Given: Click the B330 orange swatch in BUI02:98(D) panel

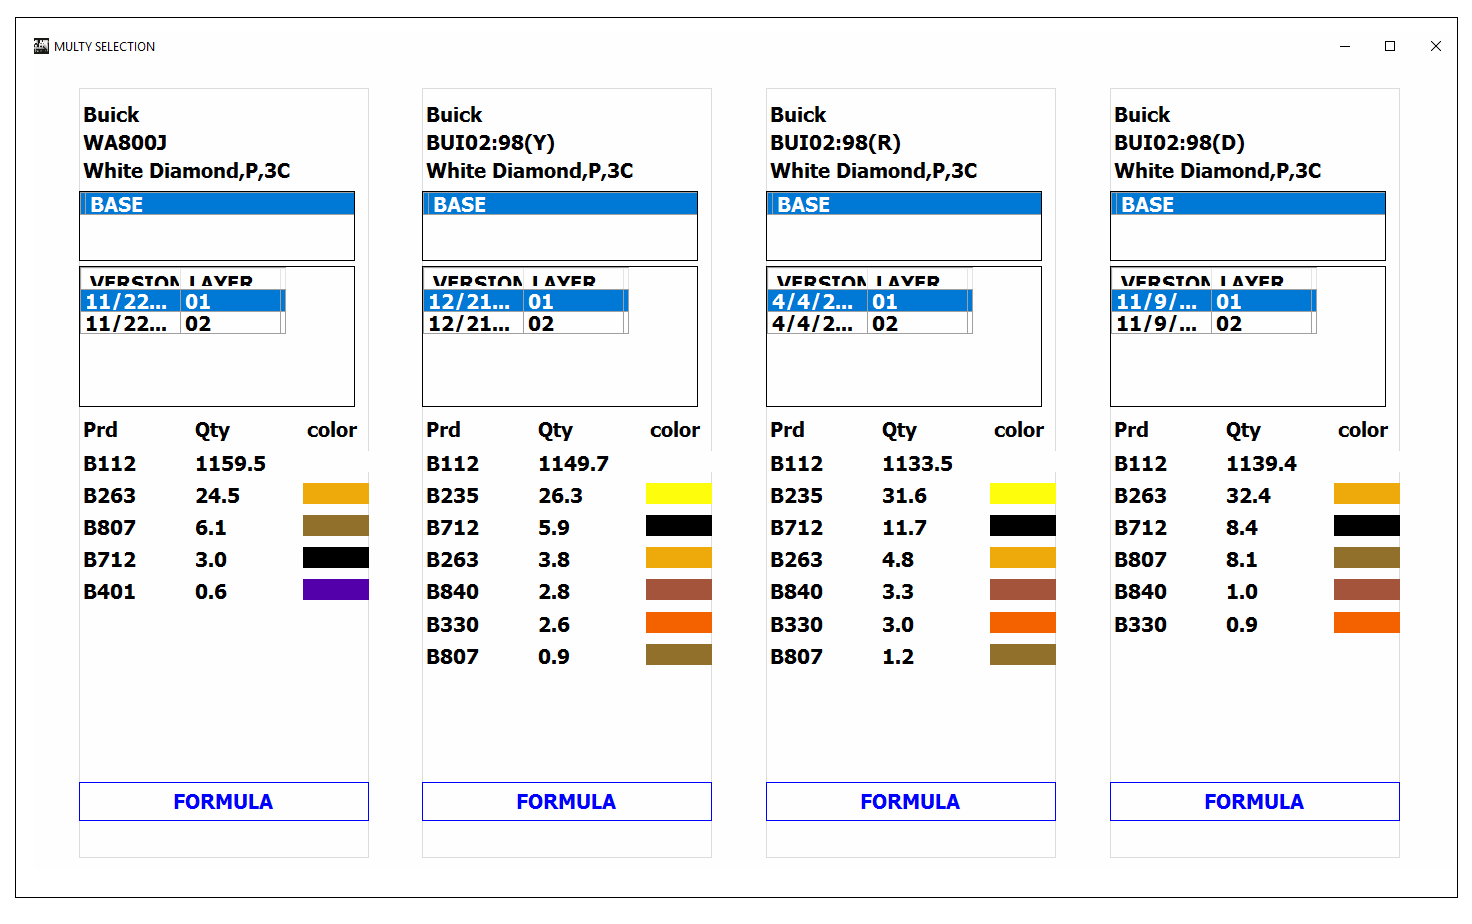Looking at the screenshot, I should tap(1367, 622).
